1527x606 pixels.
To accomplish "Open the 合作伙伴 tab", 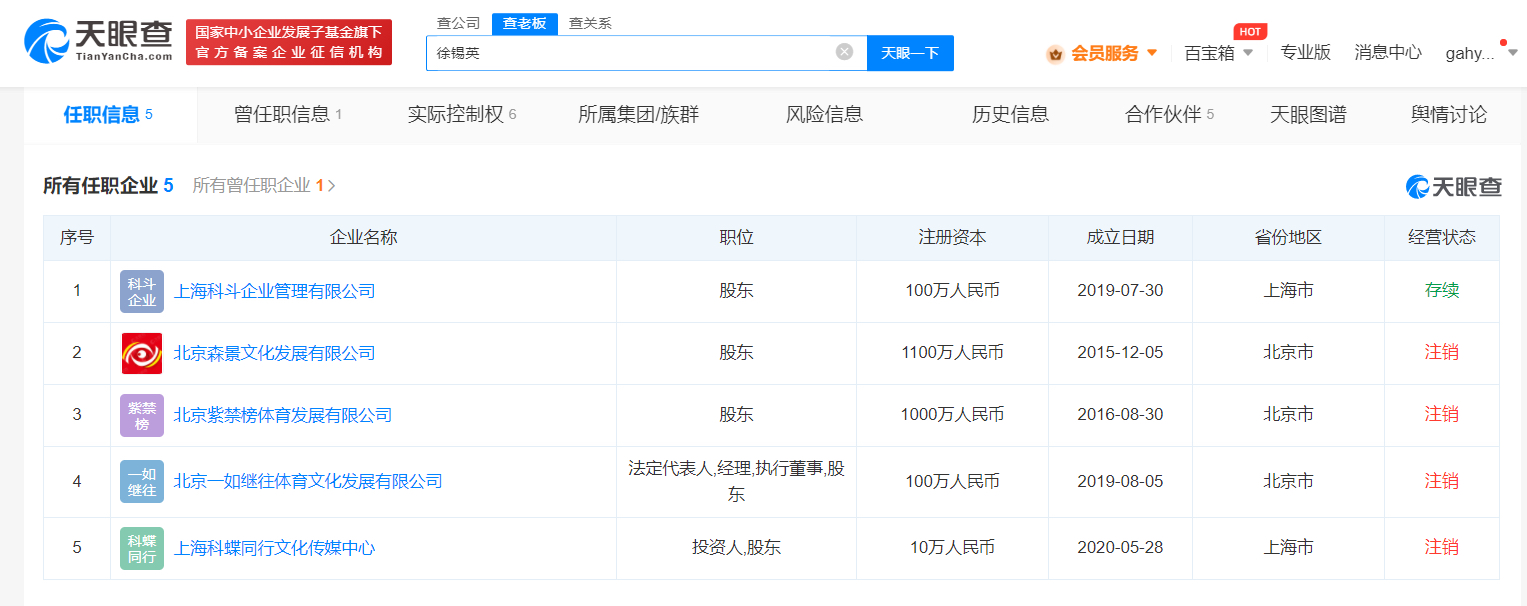I will click(x=1169, y=115).
